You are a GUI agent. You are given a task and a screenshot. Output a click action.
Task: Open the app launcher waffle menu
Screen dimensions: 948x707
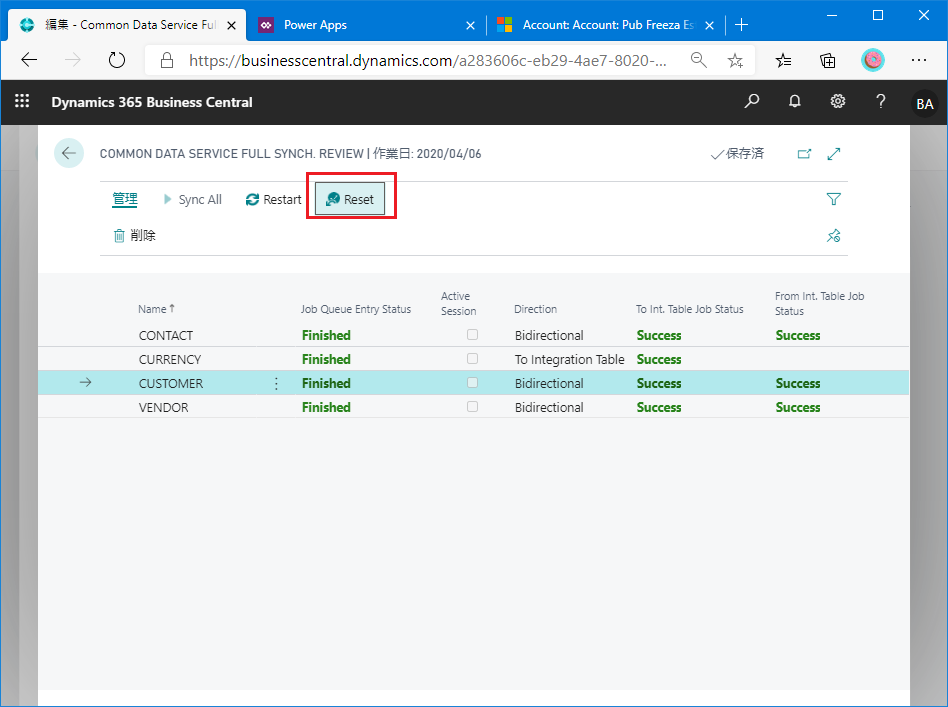22,102
